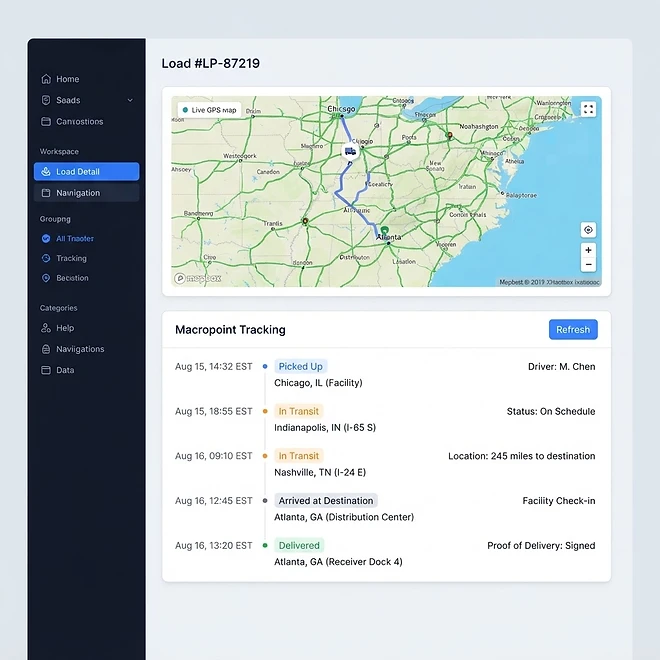Select text 'Nashville, TN (I-24 E)'
This screenshot has height=660, width=660.
tap(320, 473)
